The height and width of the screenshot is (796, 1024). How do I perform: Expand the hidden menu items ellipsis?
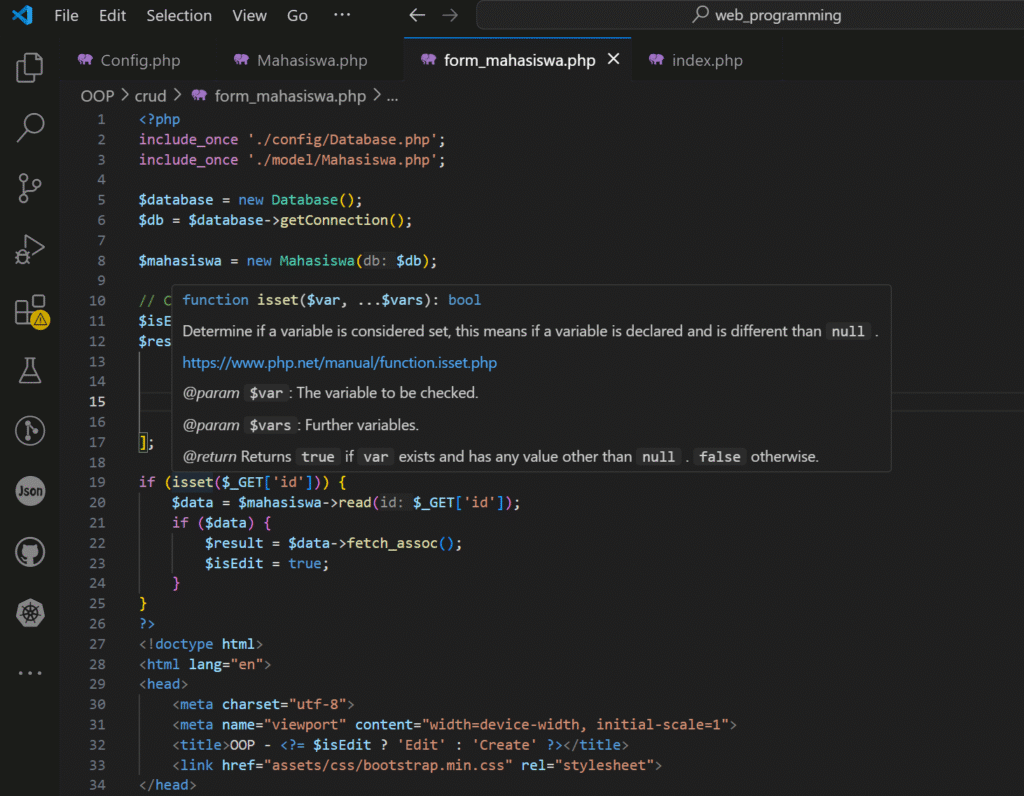[x=342, y=16]
